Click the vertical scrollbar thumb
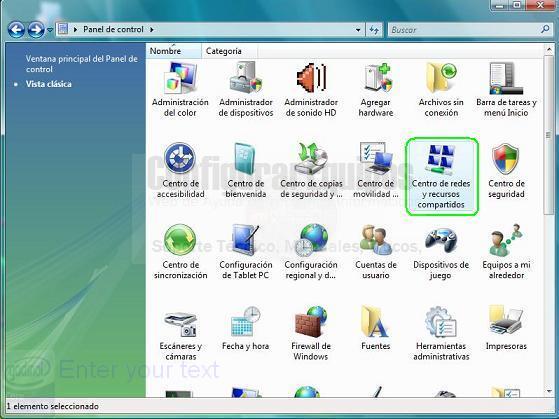The width and height of the screenshot is (559, 419). 549,135
